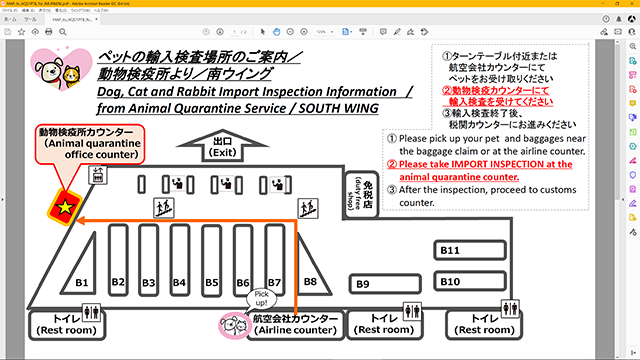Image resolution: width=640 pixels, height=360 pixels.
Task: Go to the next page arrow
Action: click(220, 32)
